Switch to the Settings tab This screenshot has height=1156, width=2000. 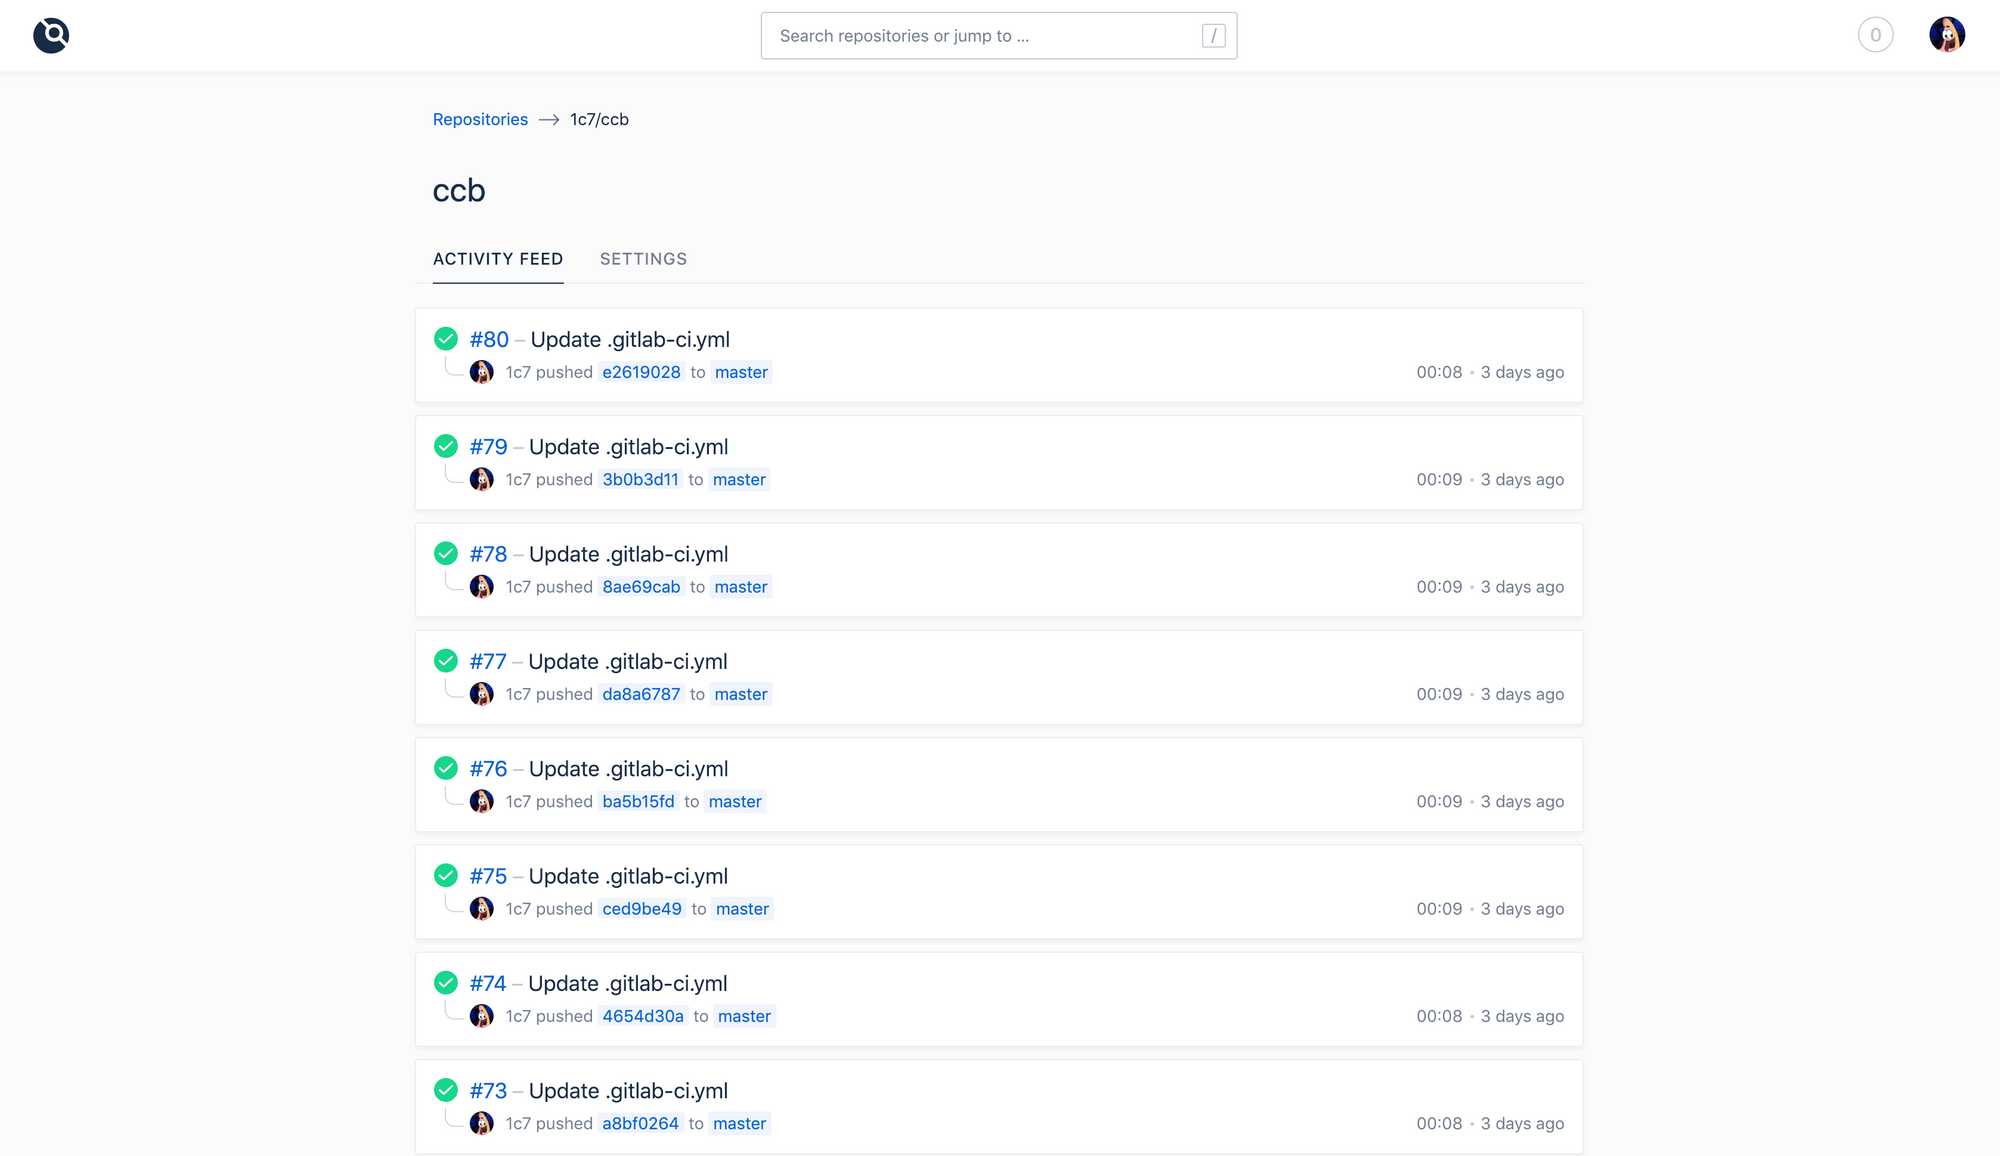[643, 259]
